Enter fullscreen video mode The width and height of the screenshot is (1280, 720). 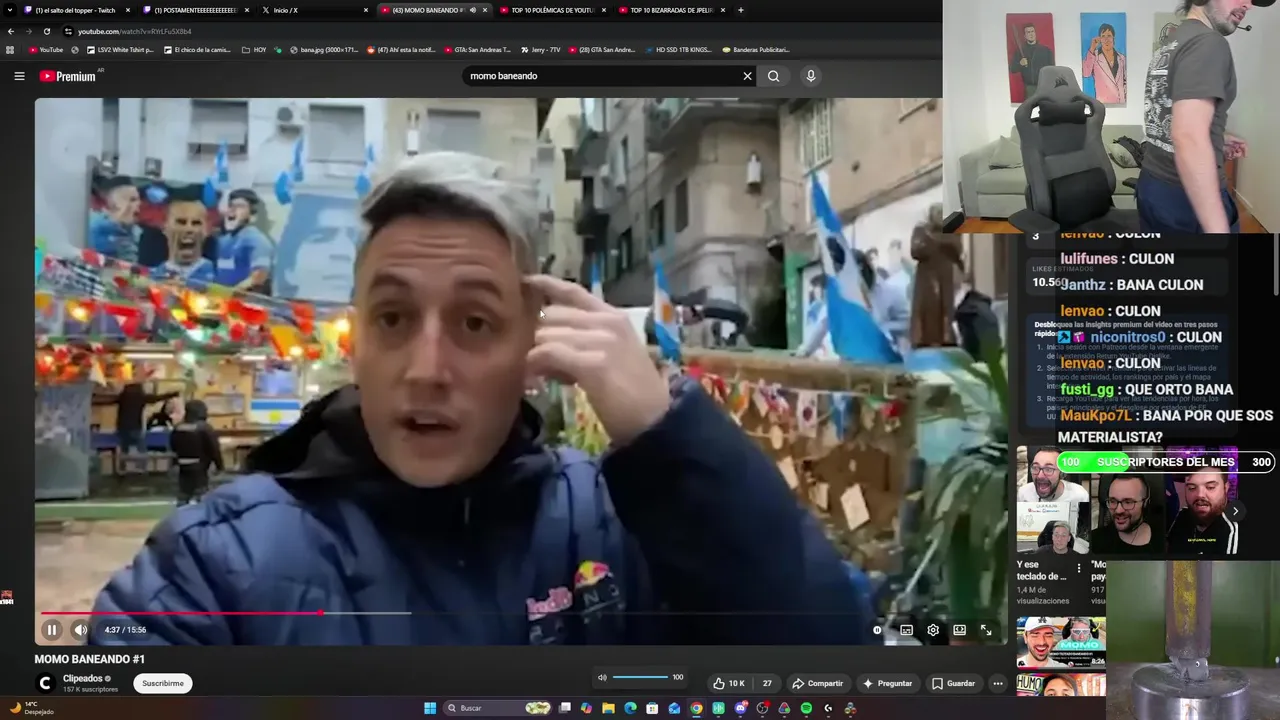point(986,630)
